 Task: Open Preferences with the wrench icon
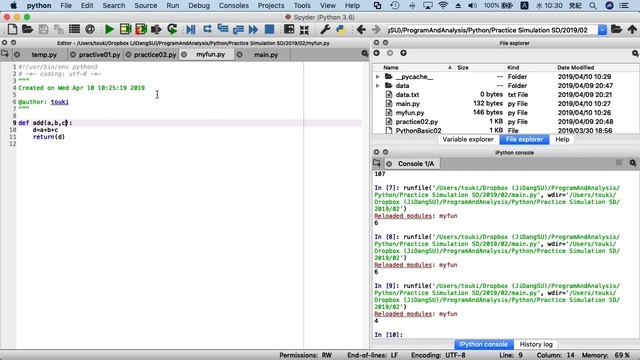[325, 29]
